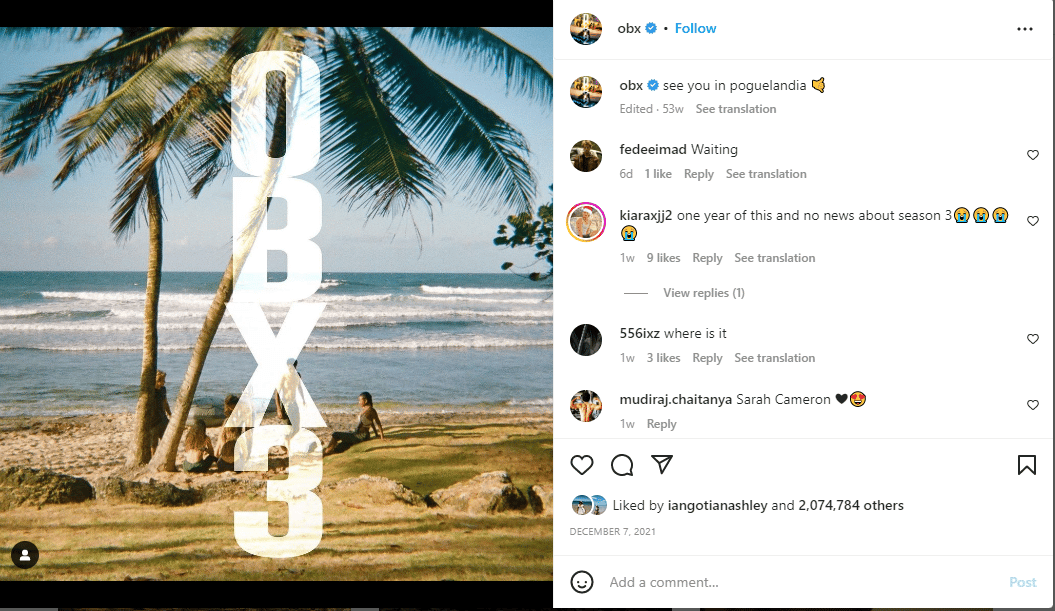1055x611 pixels.
Task: Like mudiraj.chaitanya's comment
Action: (x=1033, y=405)
